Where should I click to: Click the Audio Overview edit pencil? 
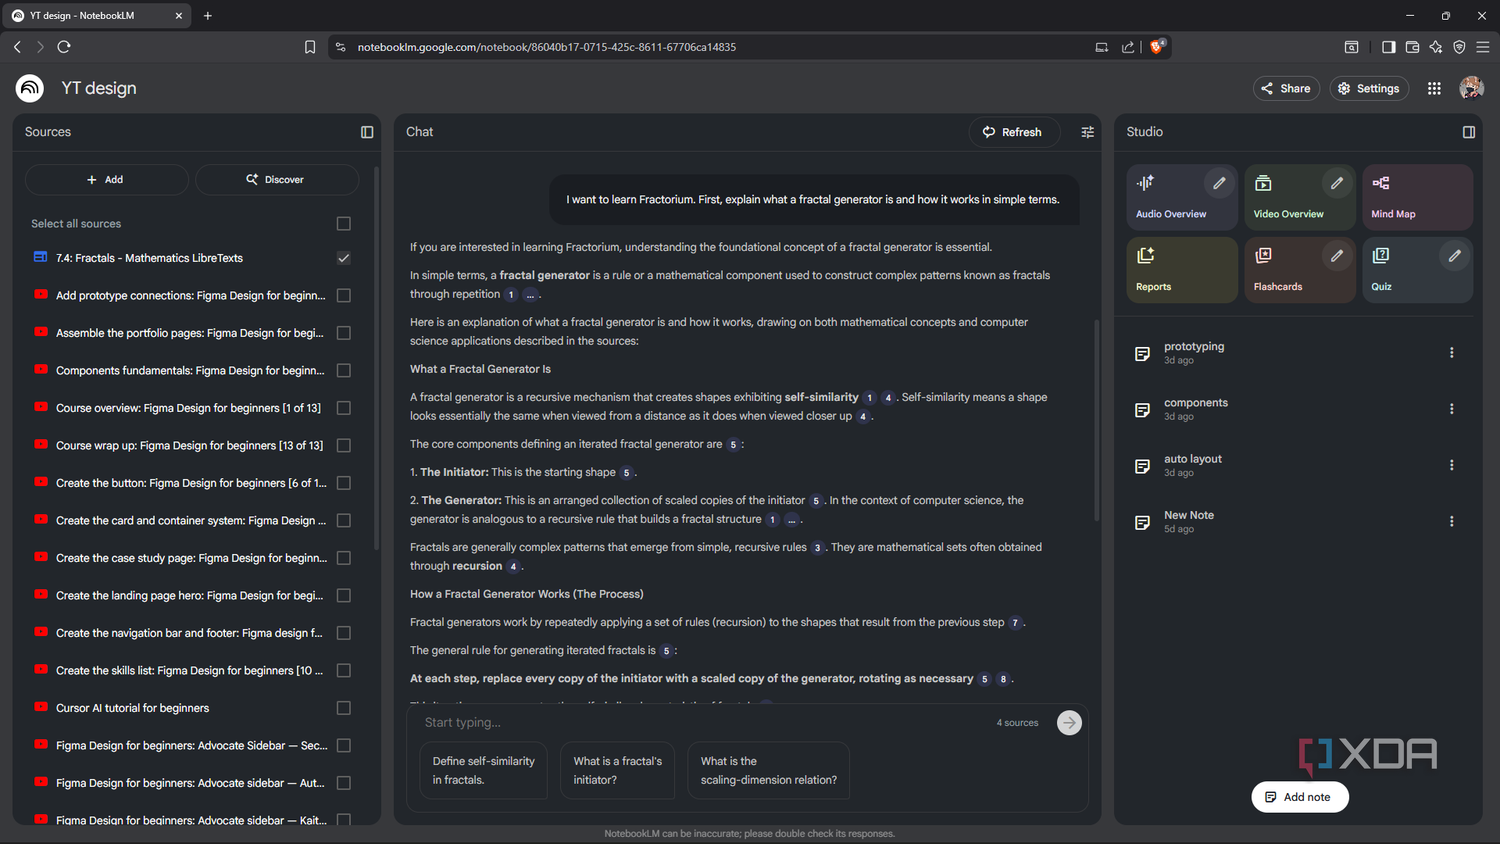pyautogui.click(x=1219, y=183)
